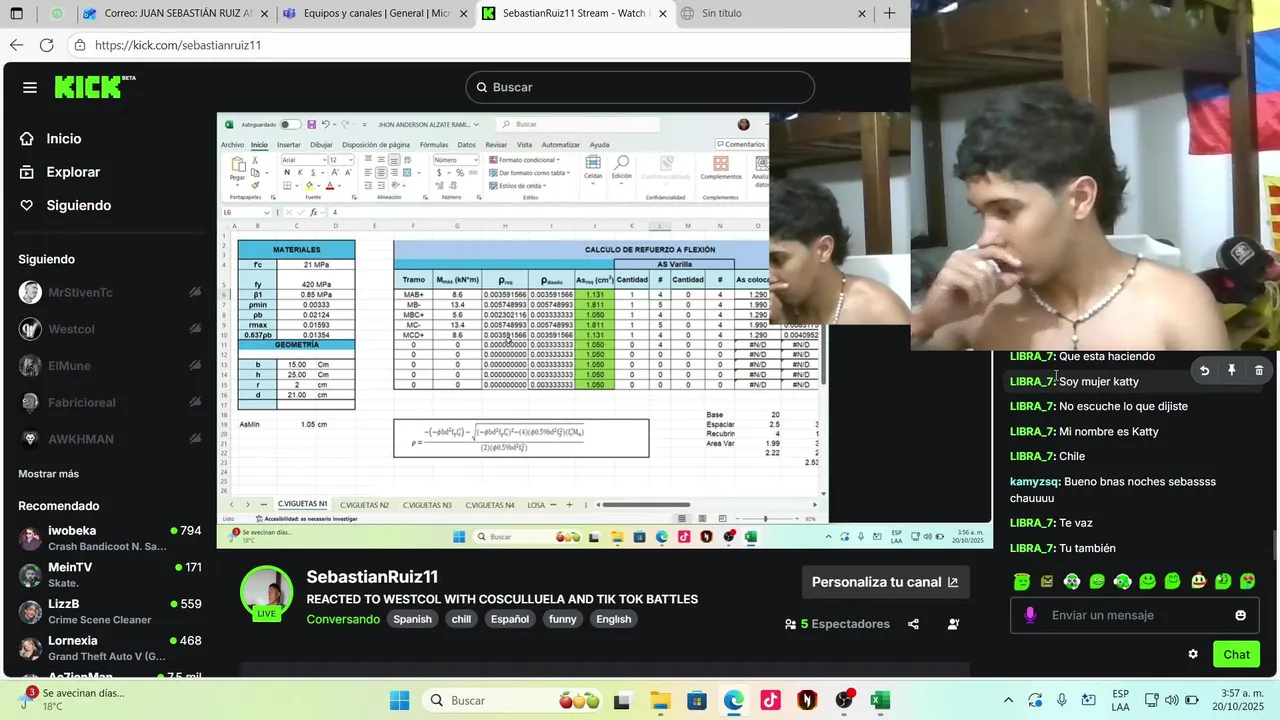Image resolution: width=1280 pixels, height=720 pixels.
Task: Click the Conversando category link
Action: [x=343, y=619]
